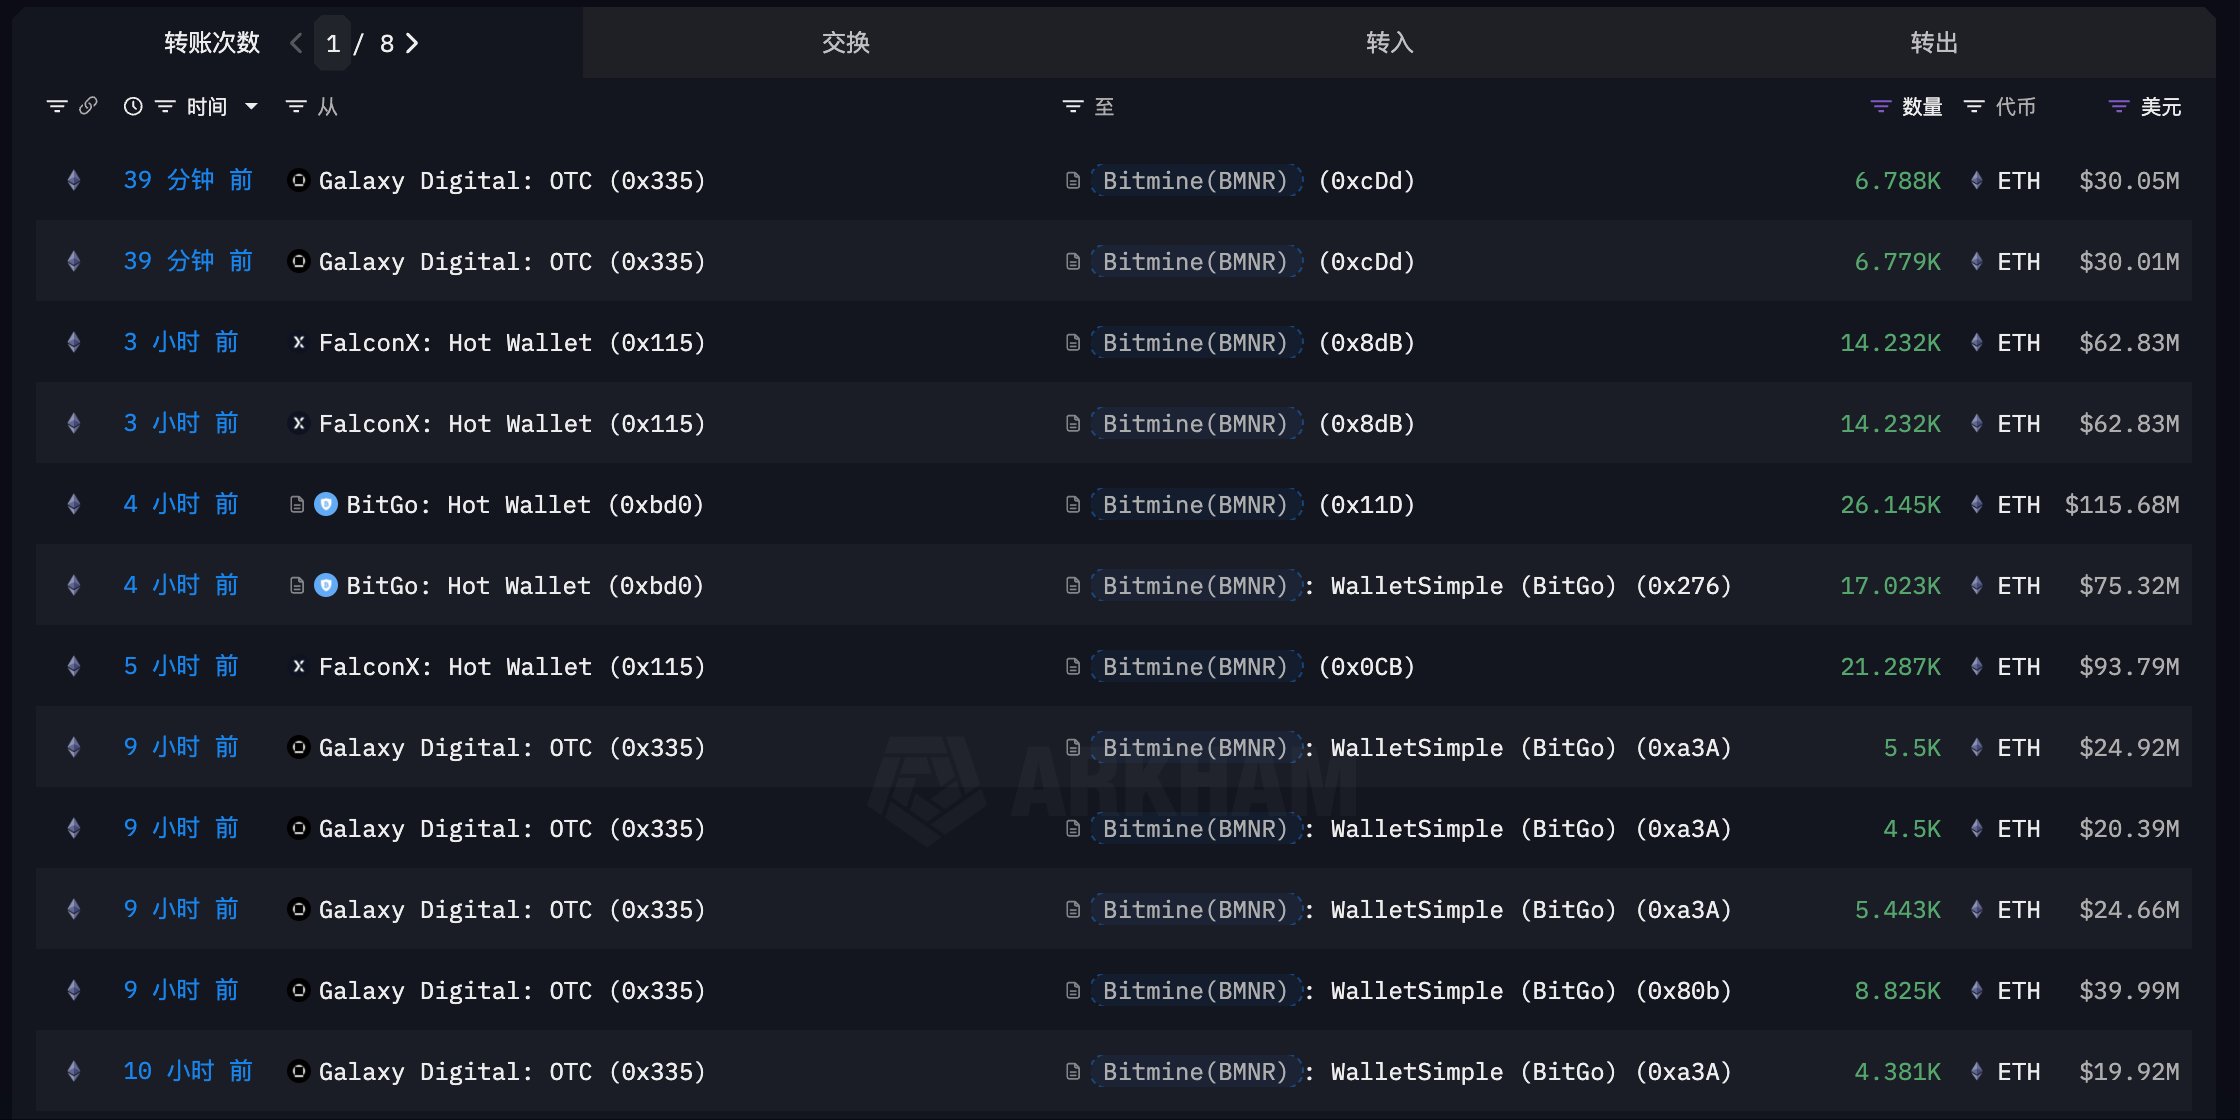Switch to the 转入 tab
2240x1120 pixels.
[1390, 43]
